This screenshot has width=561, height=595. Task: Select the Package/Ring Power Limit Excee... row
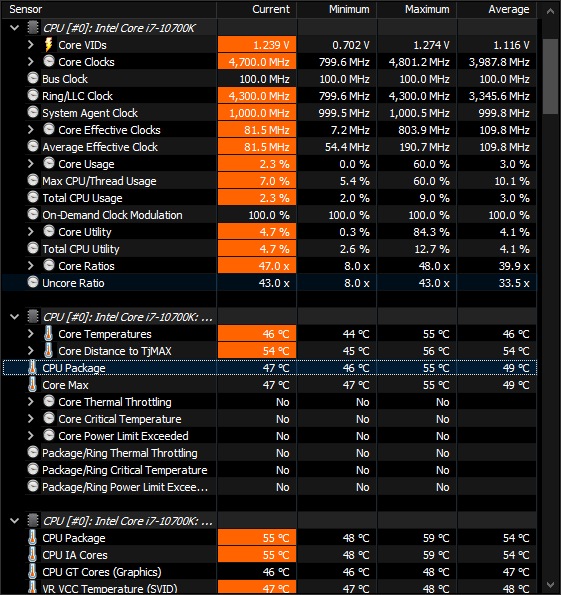pyautogui.click(x=269, y=487)
